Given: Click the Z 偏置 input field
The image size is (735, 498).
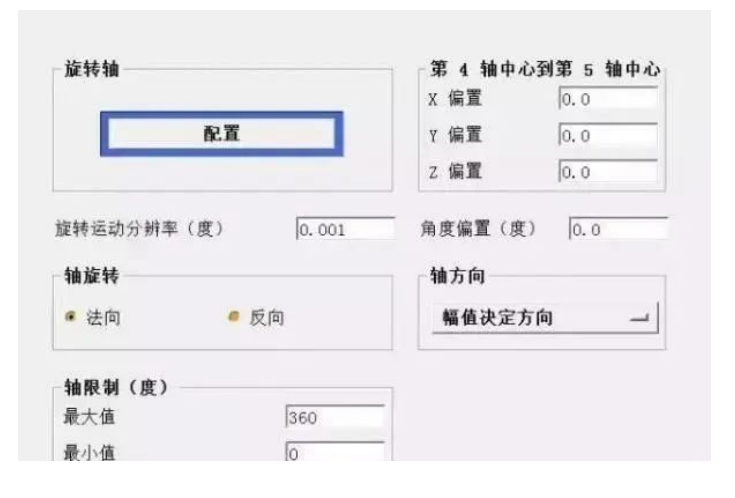Looking at the screenshot, I should (x=607, y=172).
